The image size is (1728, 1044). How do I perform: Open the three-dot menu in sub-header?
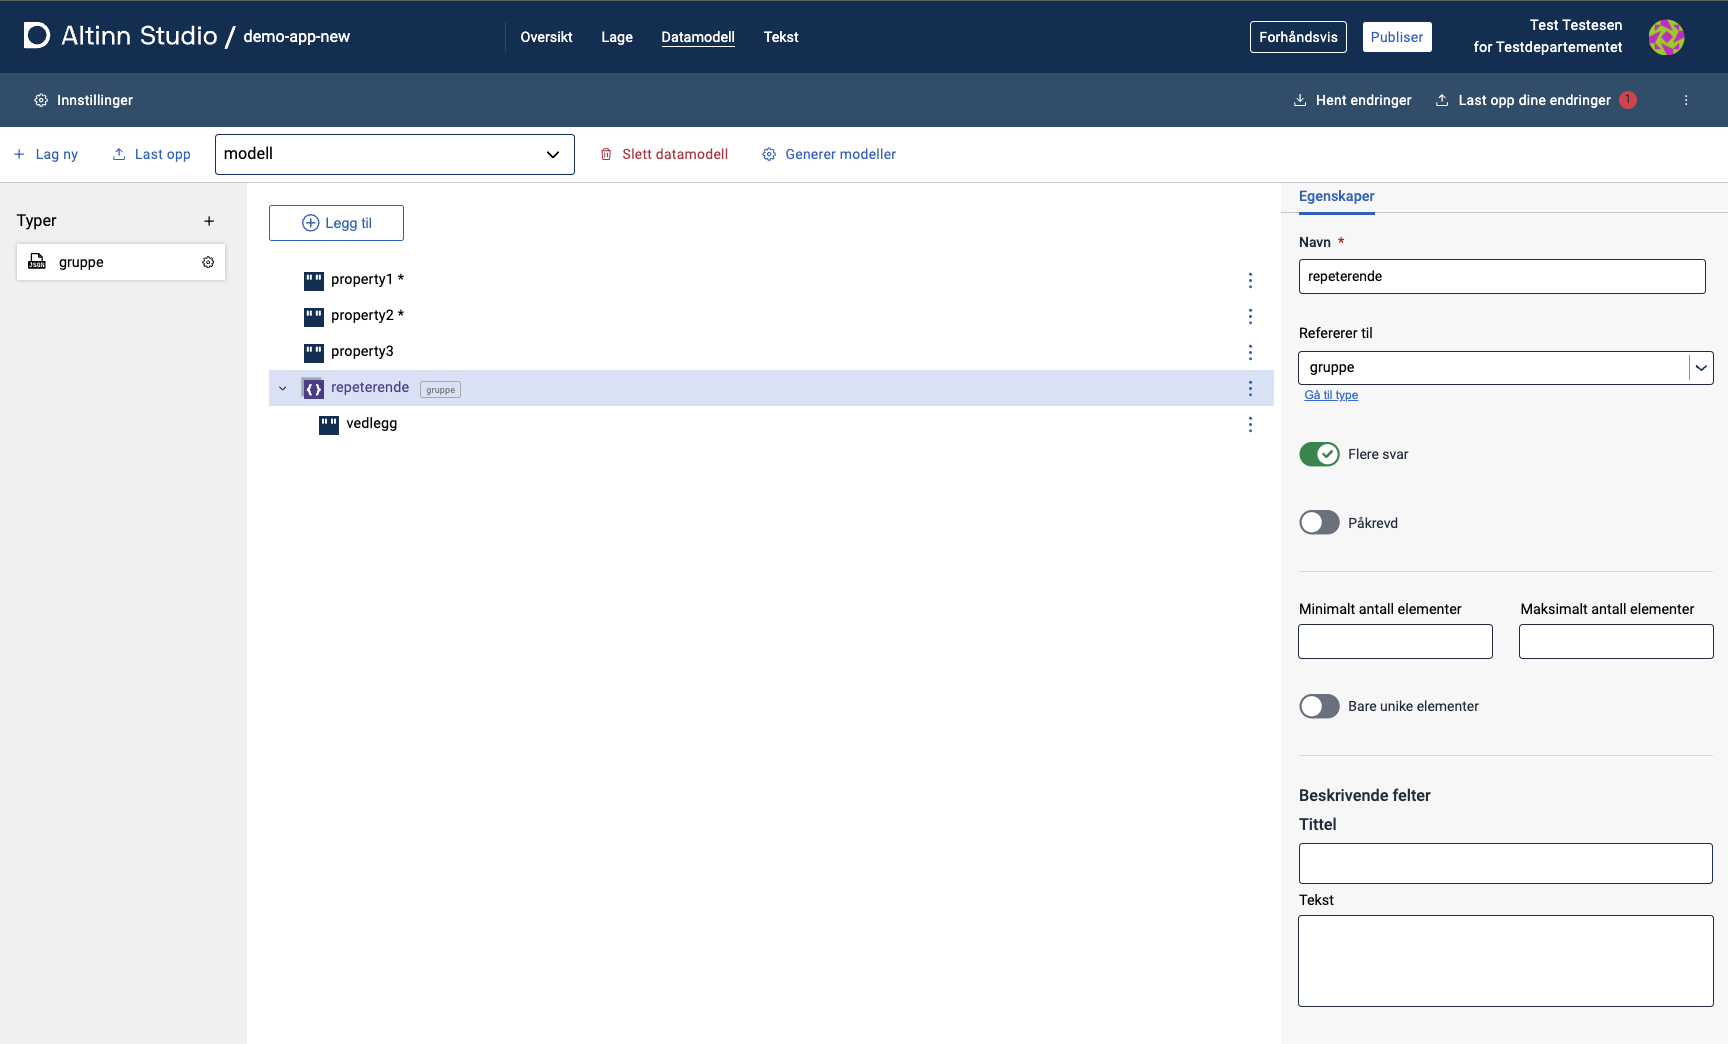point(1686,100)
